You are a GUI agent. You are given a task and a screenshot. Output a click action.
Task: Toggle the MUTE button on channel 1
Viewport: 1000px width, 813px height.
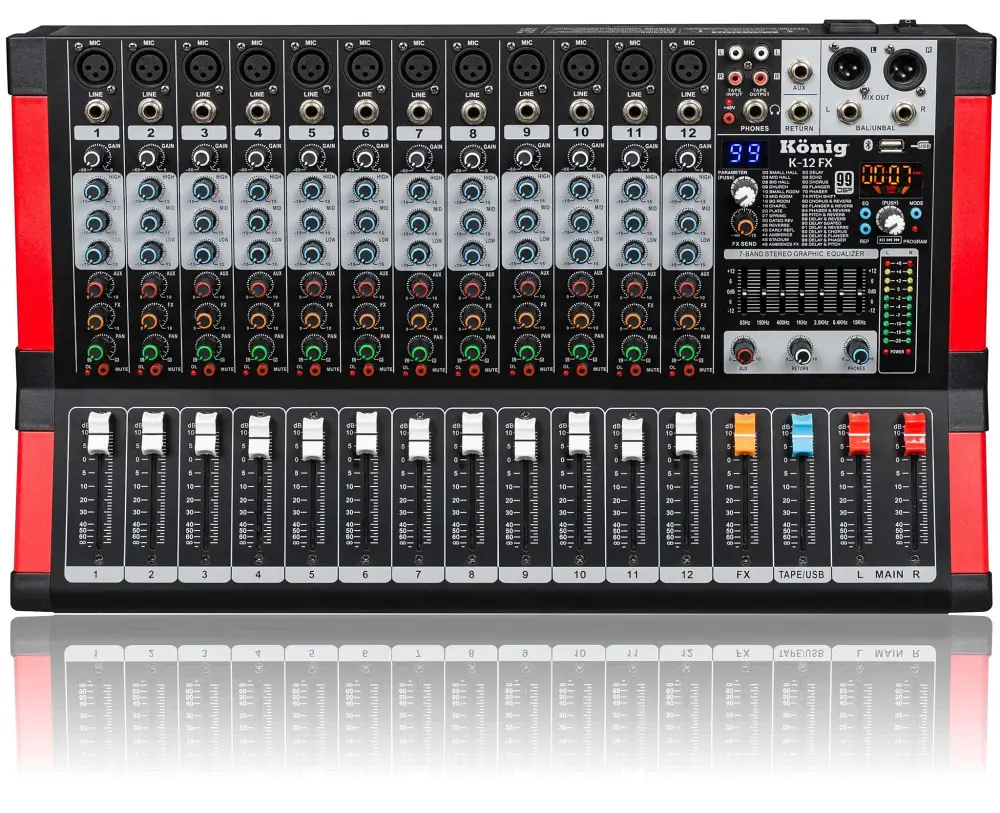[103, 370]
